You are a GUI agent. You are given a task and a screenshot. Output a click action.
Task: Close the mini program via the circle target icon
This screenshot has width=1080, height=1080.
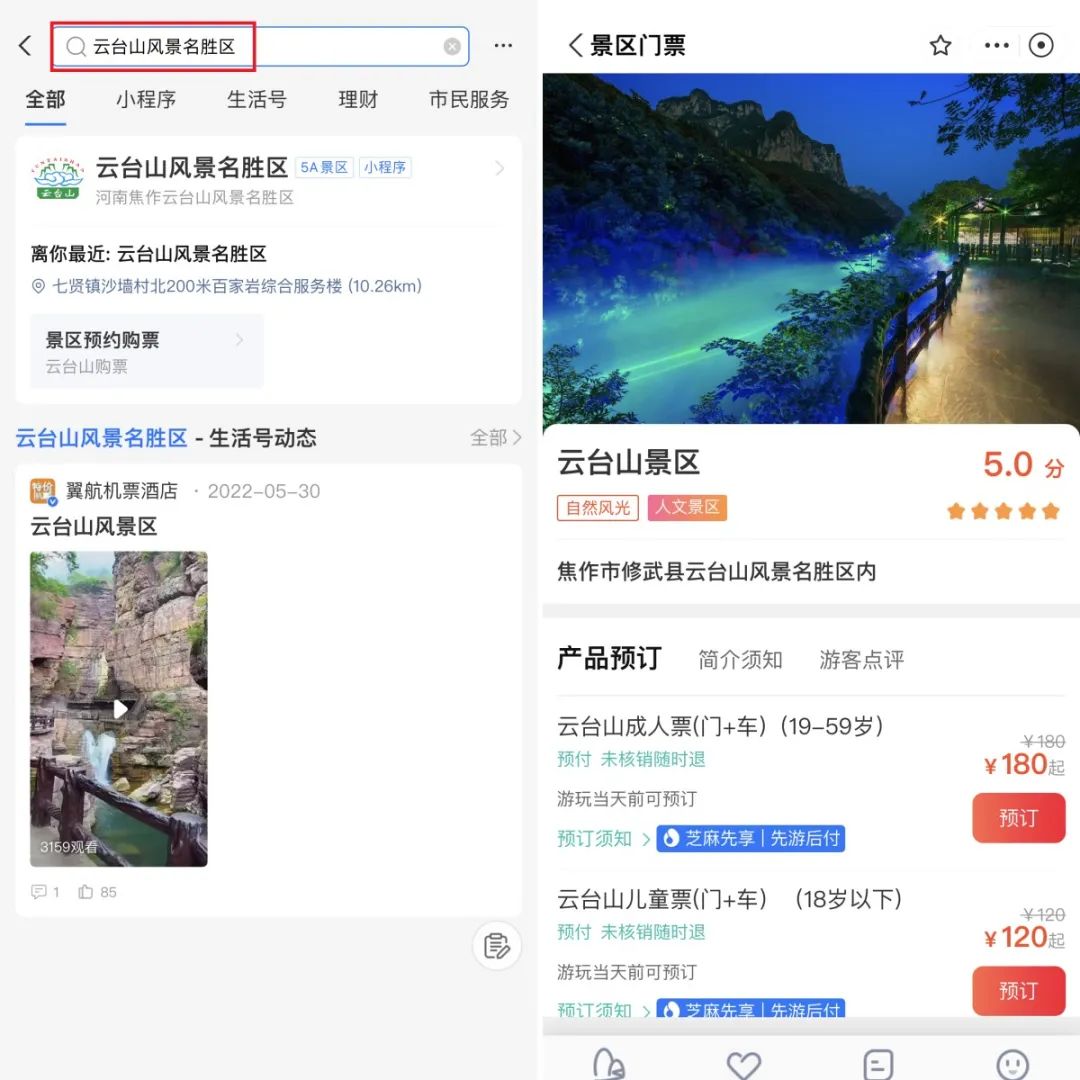tap(1041, 46)
